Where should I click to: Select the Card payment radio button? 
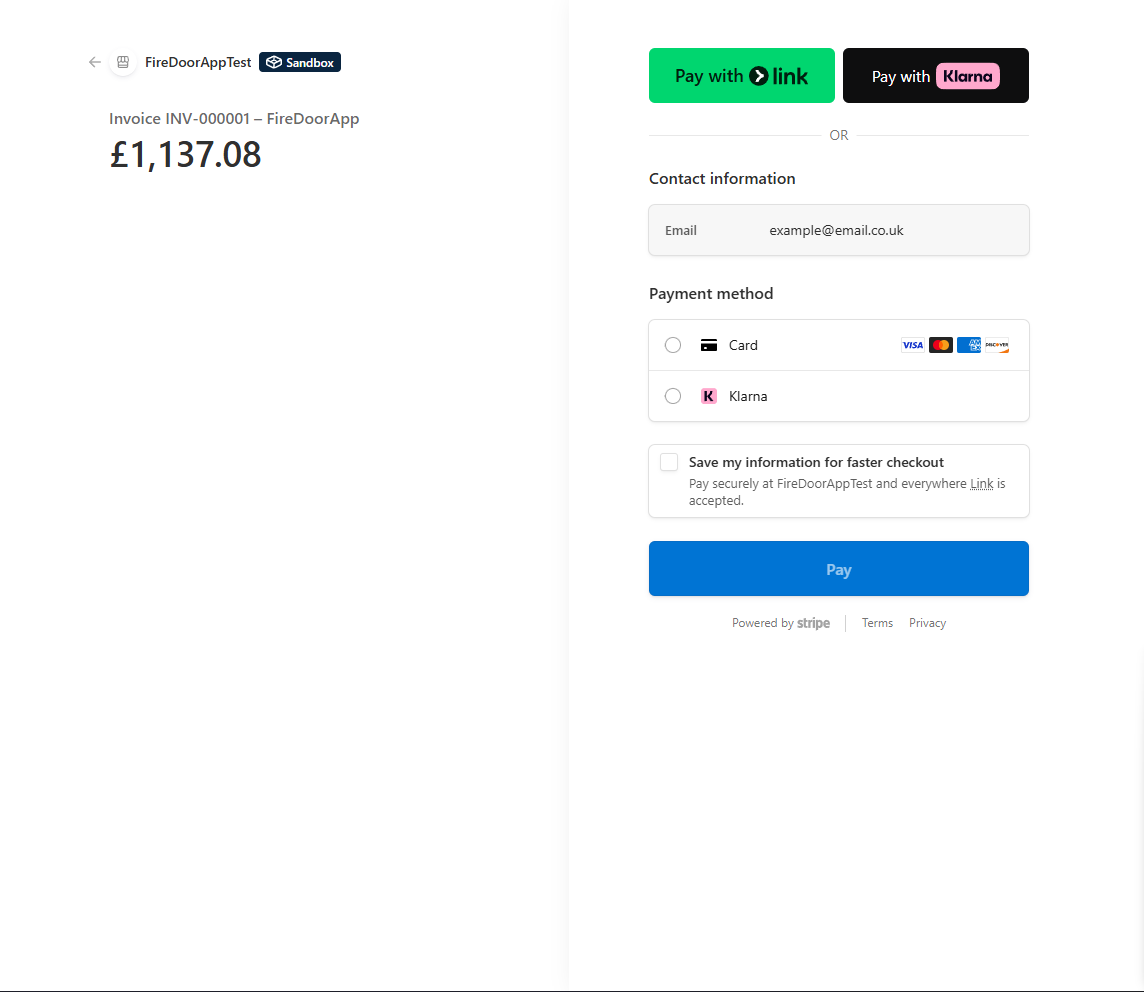tap(672, 344)
